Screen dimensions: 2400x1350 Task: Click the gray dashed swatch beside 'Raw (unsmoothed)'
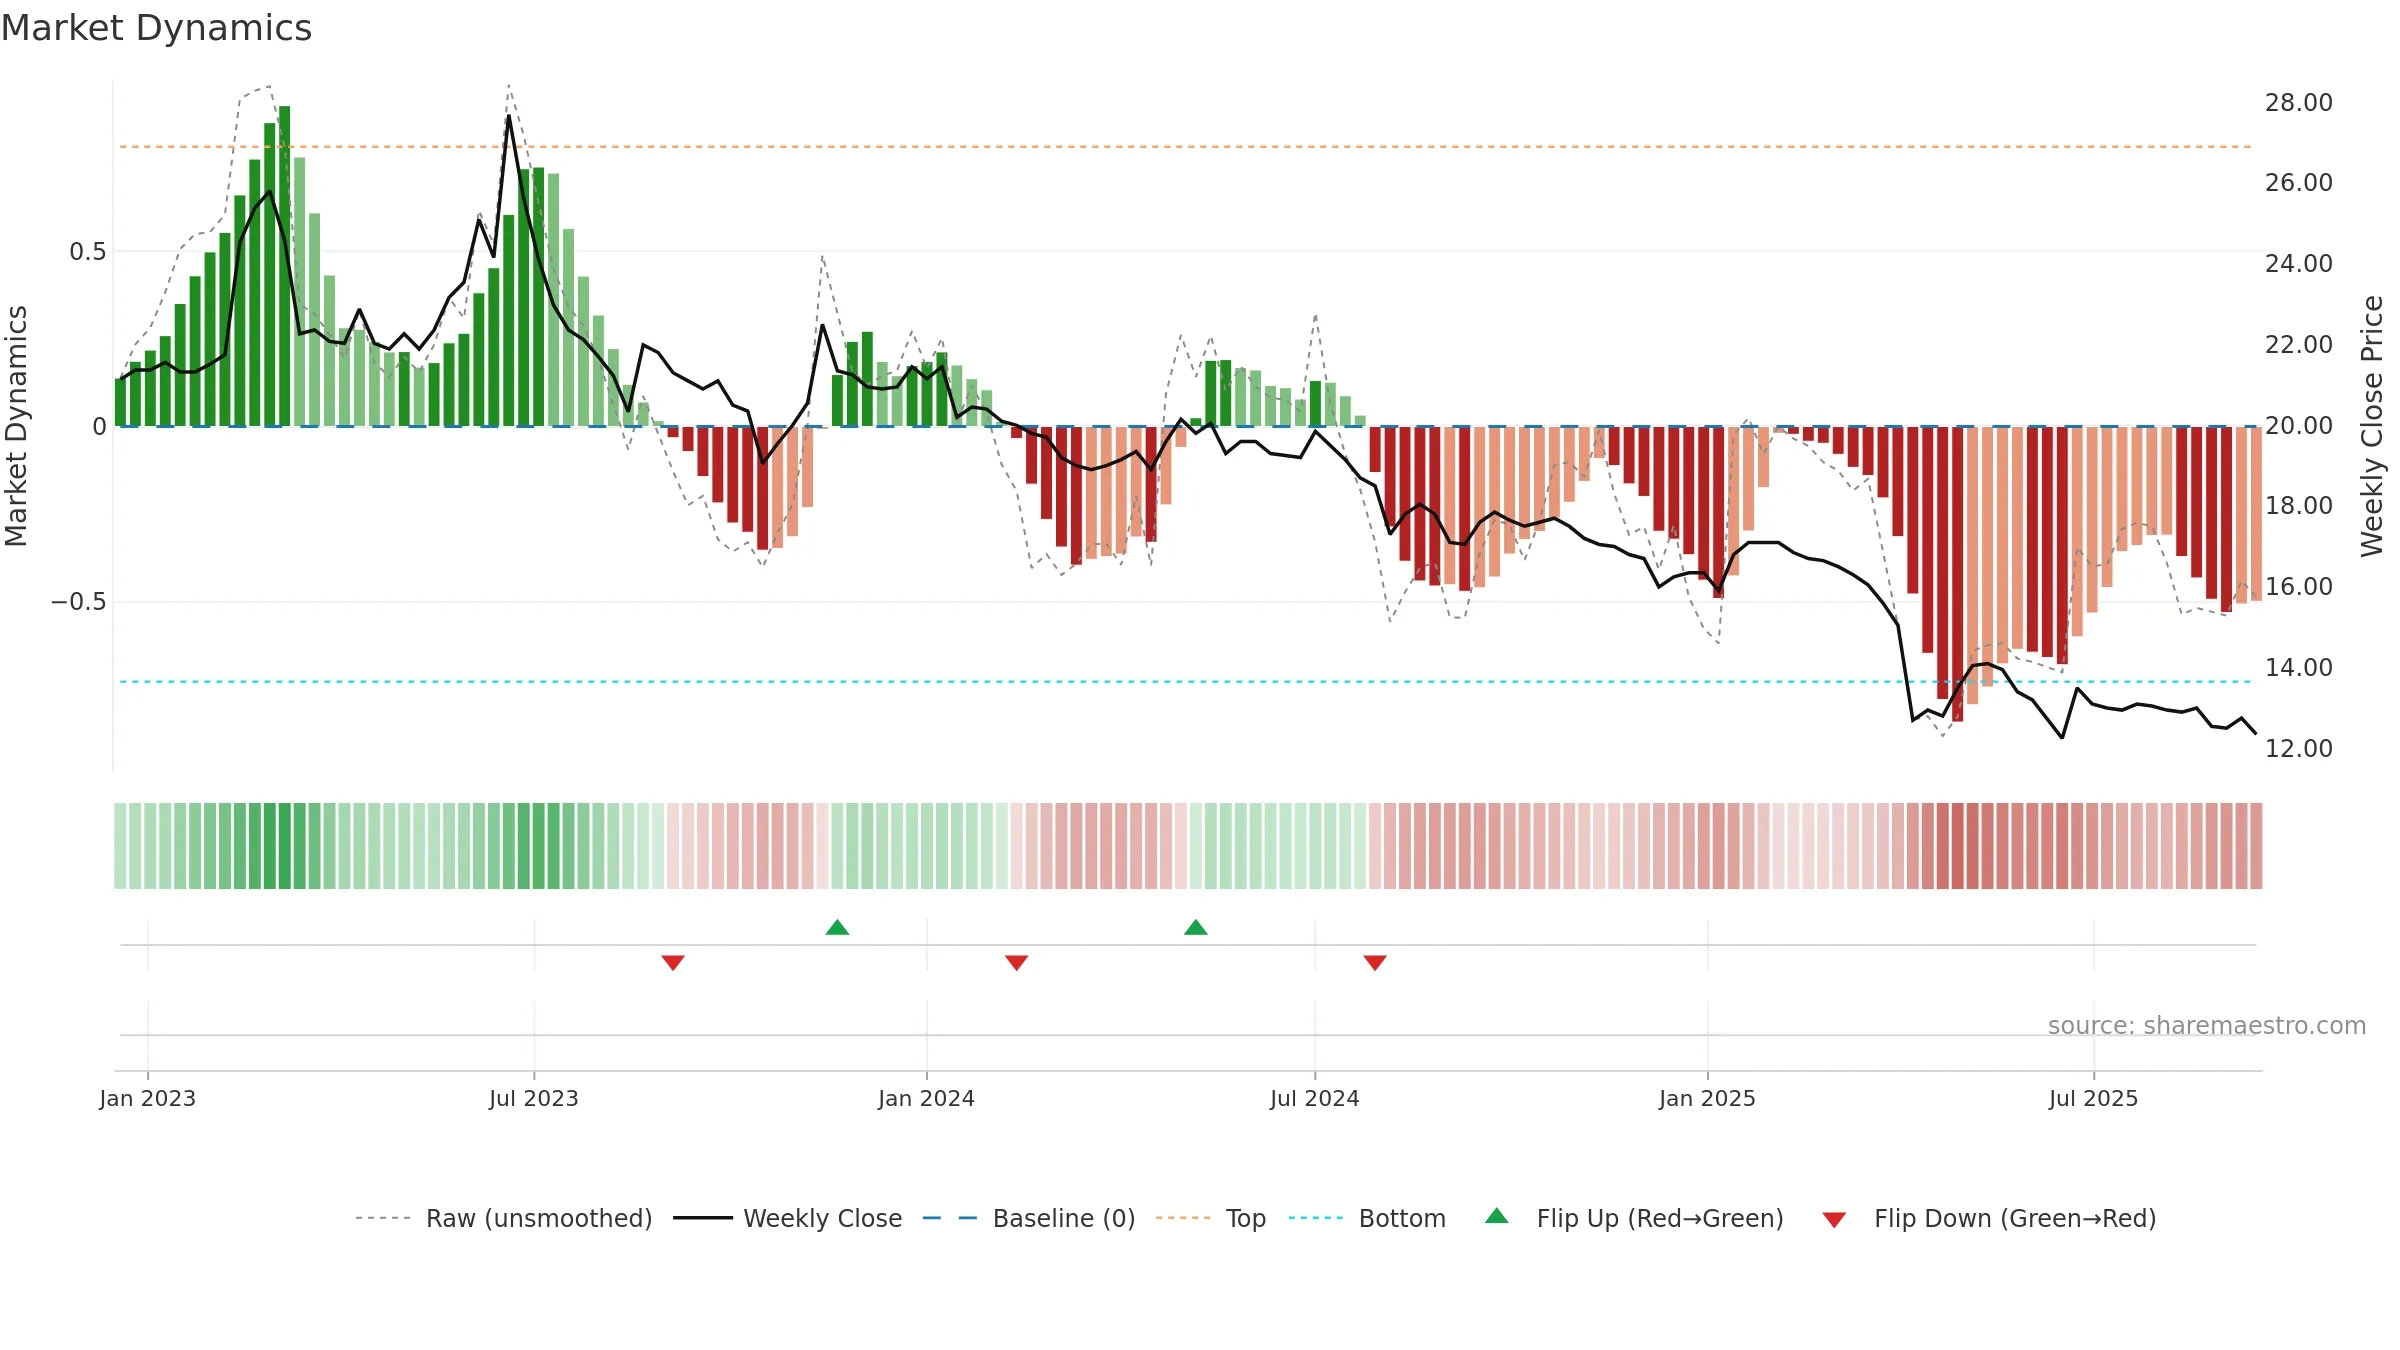pos(383,1218)
